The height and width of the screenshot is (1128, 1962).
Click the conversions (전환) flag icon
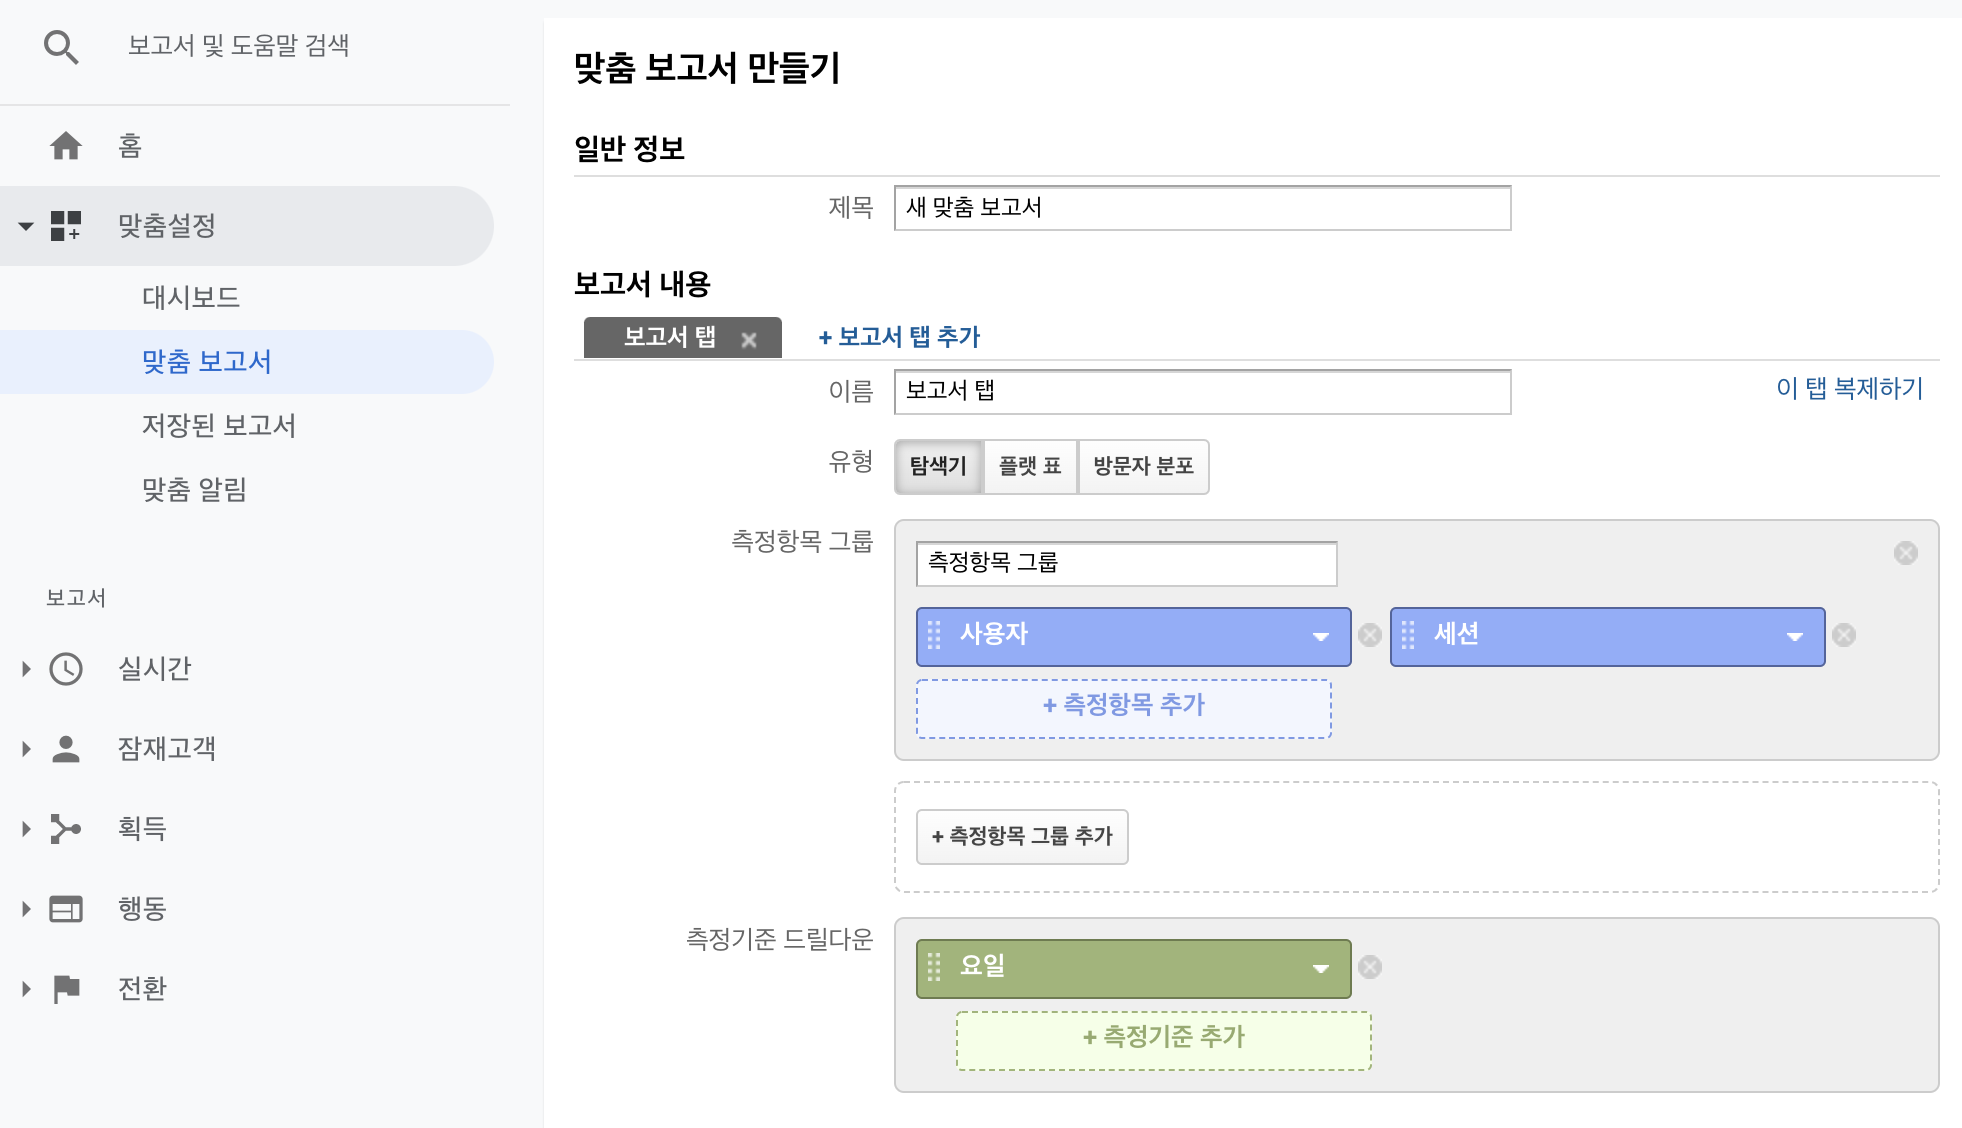pyautogui.click(x=66, y=989)
